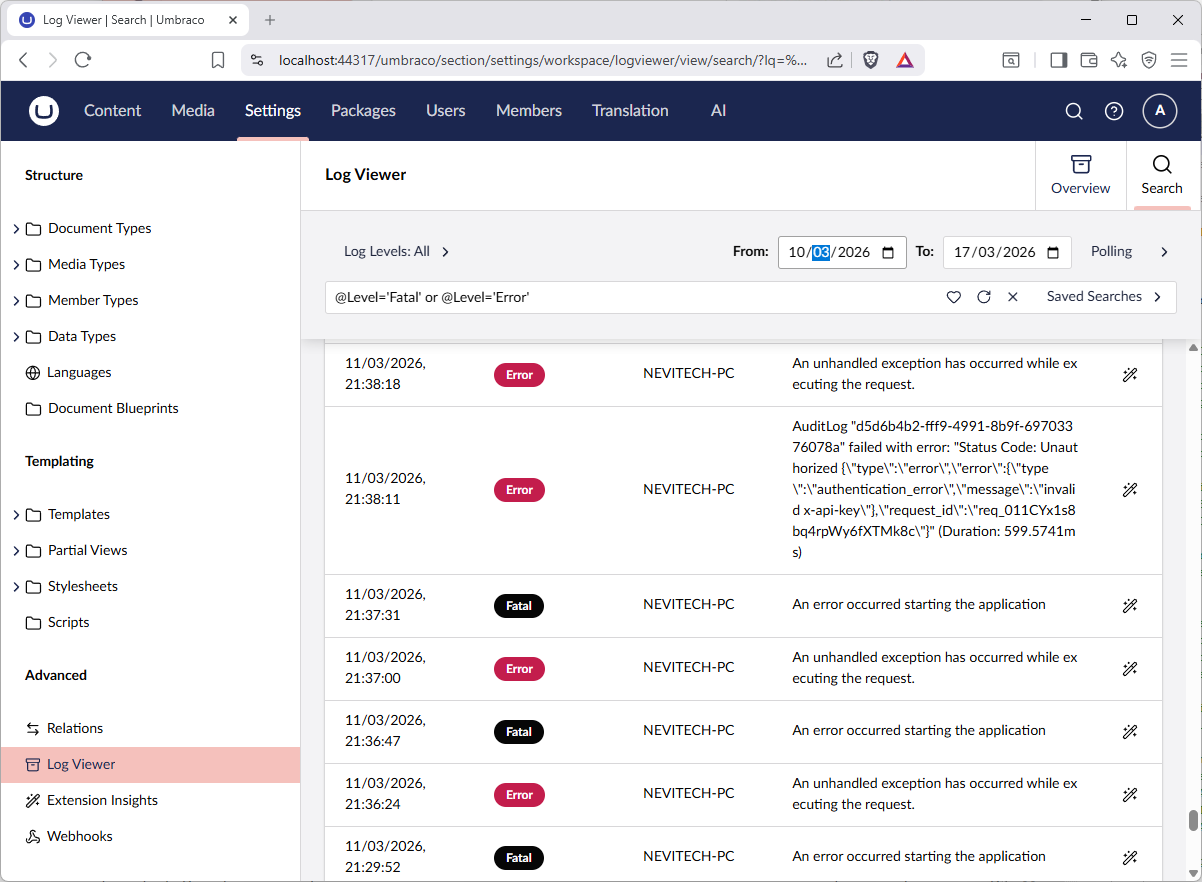Open the magic wand options for the Fatal 21:37:31 entry

point(1130,605)
